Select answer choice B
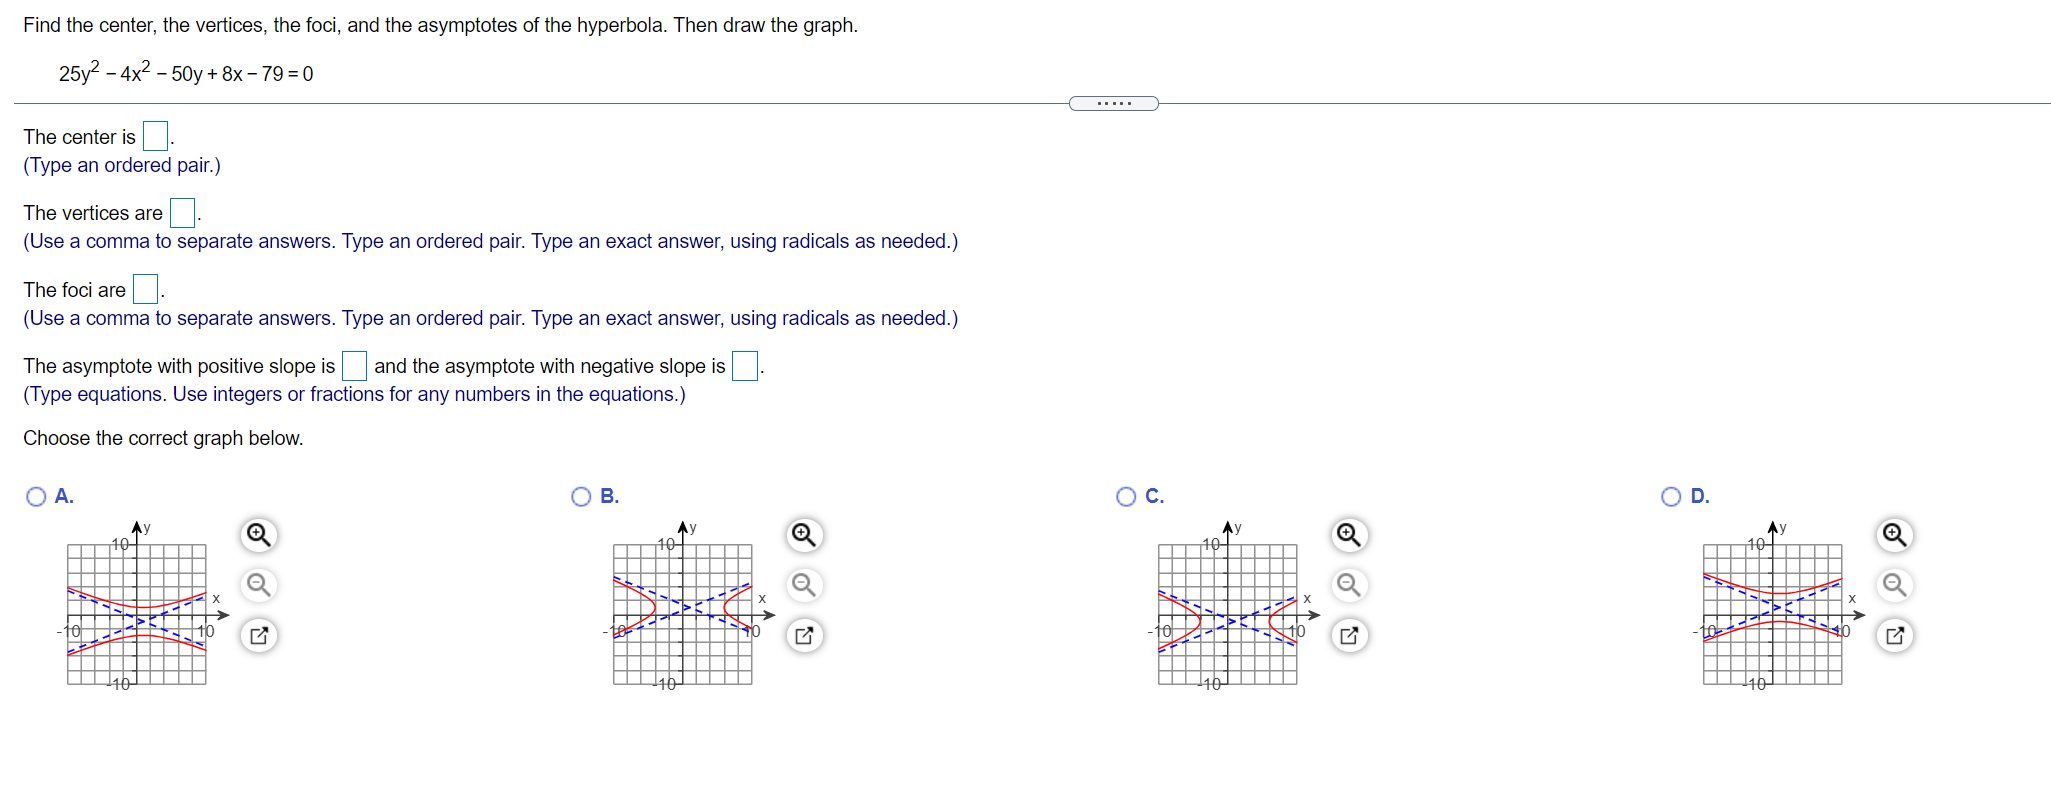Screen dimensions: 2051x787 coord(581,495)
